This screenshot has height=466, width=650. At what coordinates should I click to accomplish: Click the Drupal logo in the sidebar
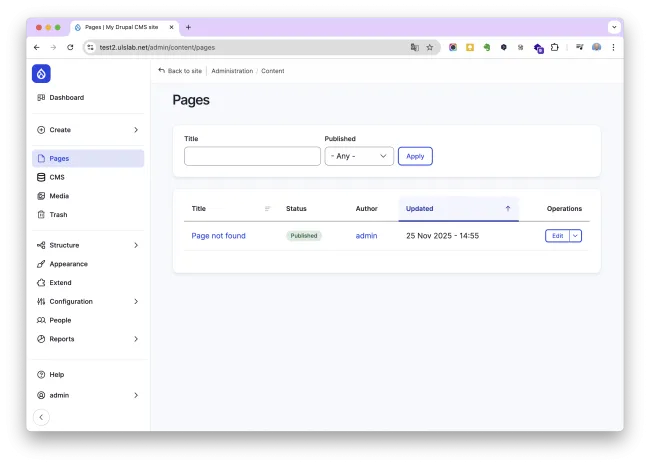[x=41, y=74]
